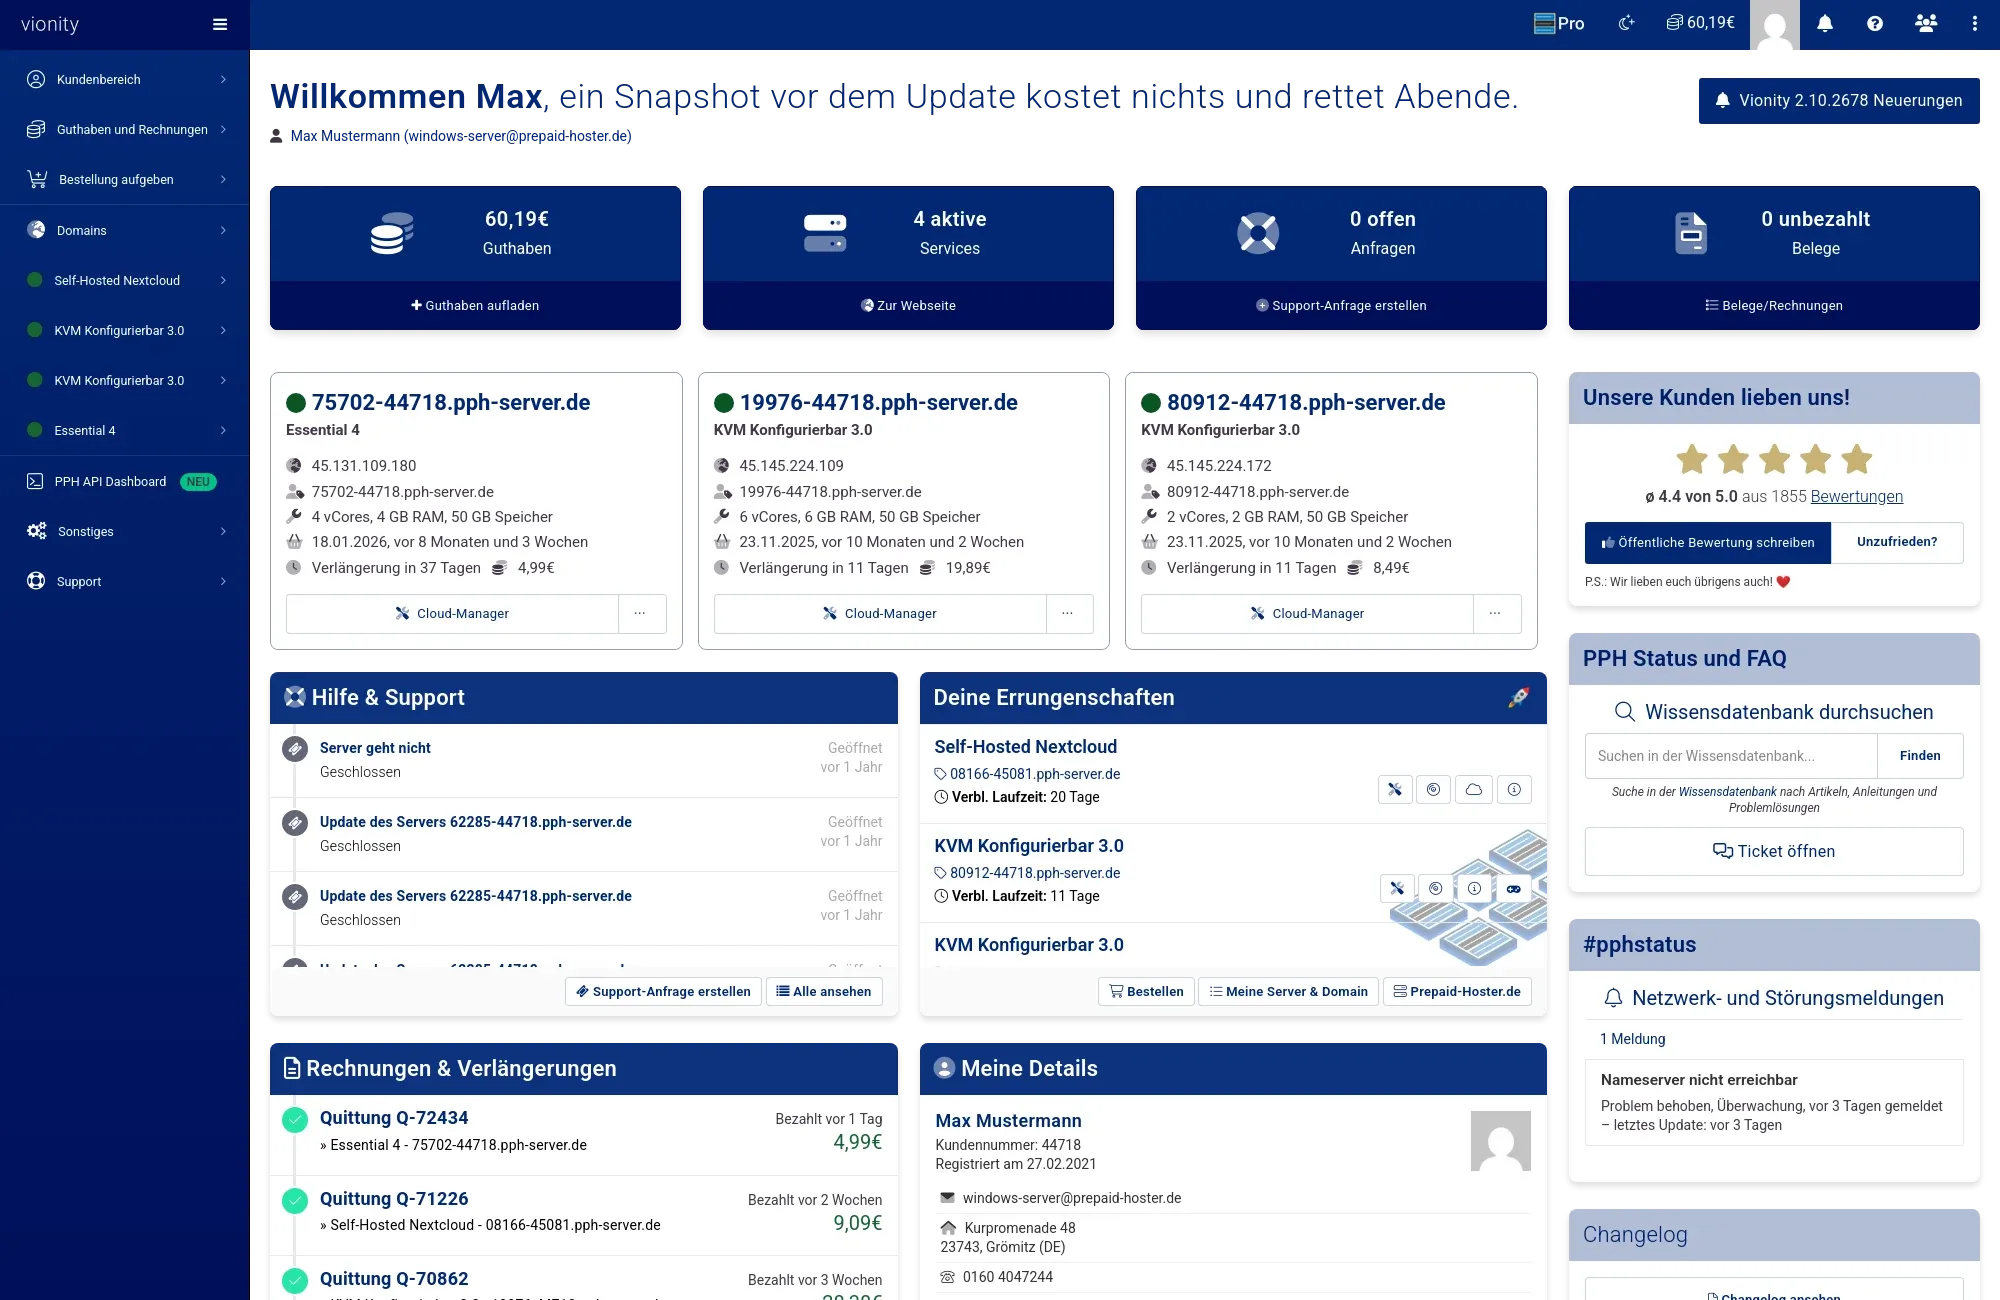Expand the Domains sidebar entry
Image resolution: width=2000 pixels, height=1300 pixels.
125,230
